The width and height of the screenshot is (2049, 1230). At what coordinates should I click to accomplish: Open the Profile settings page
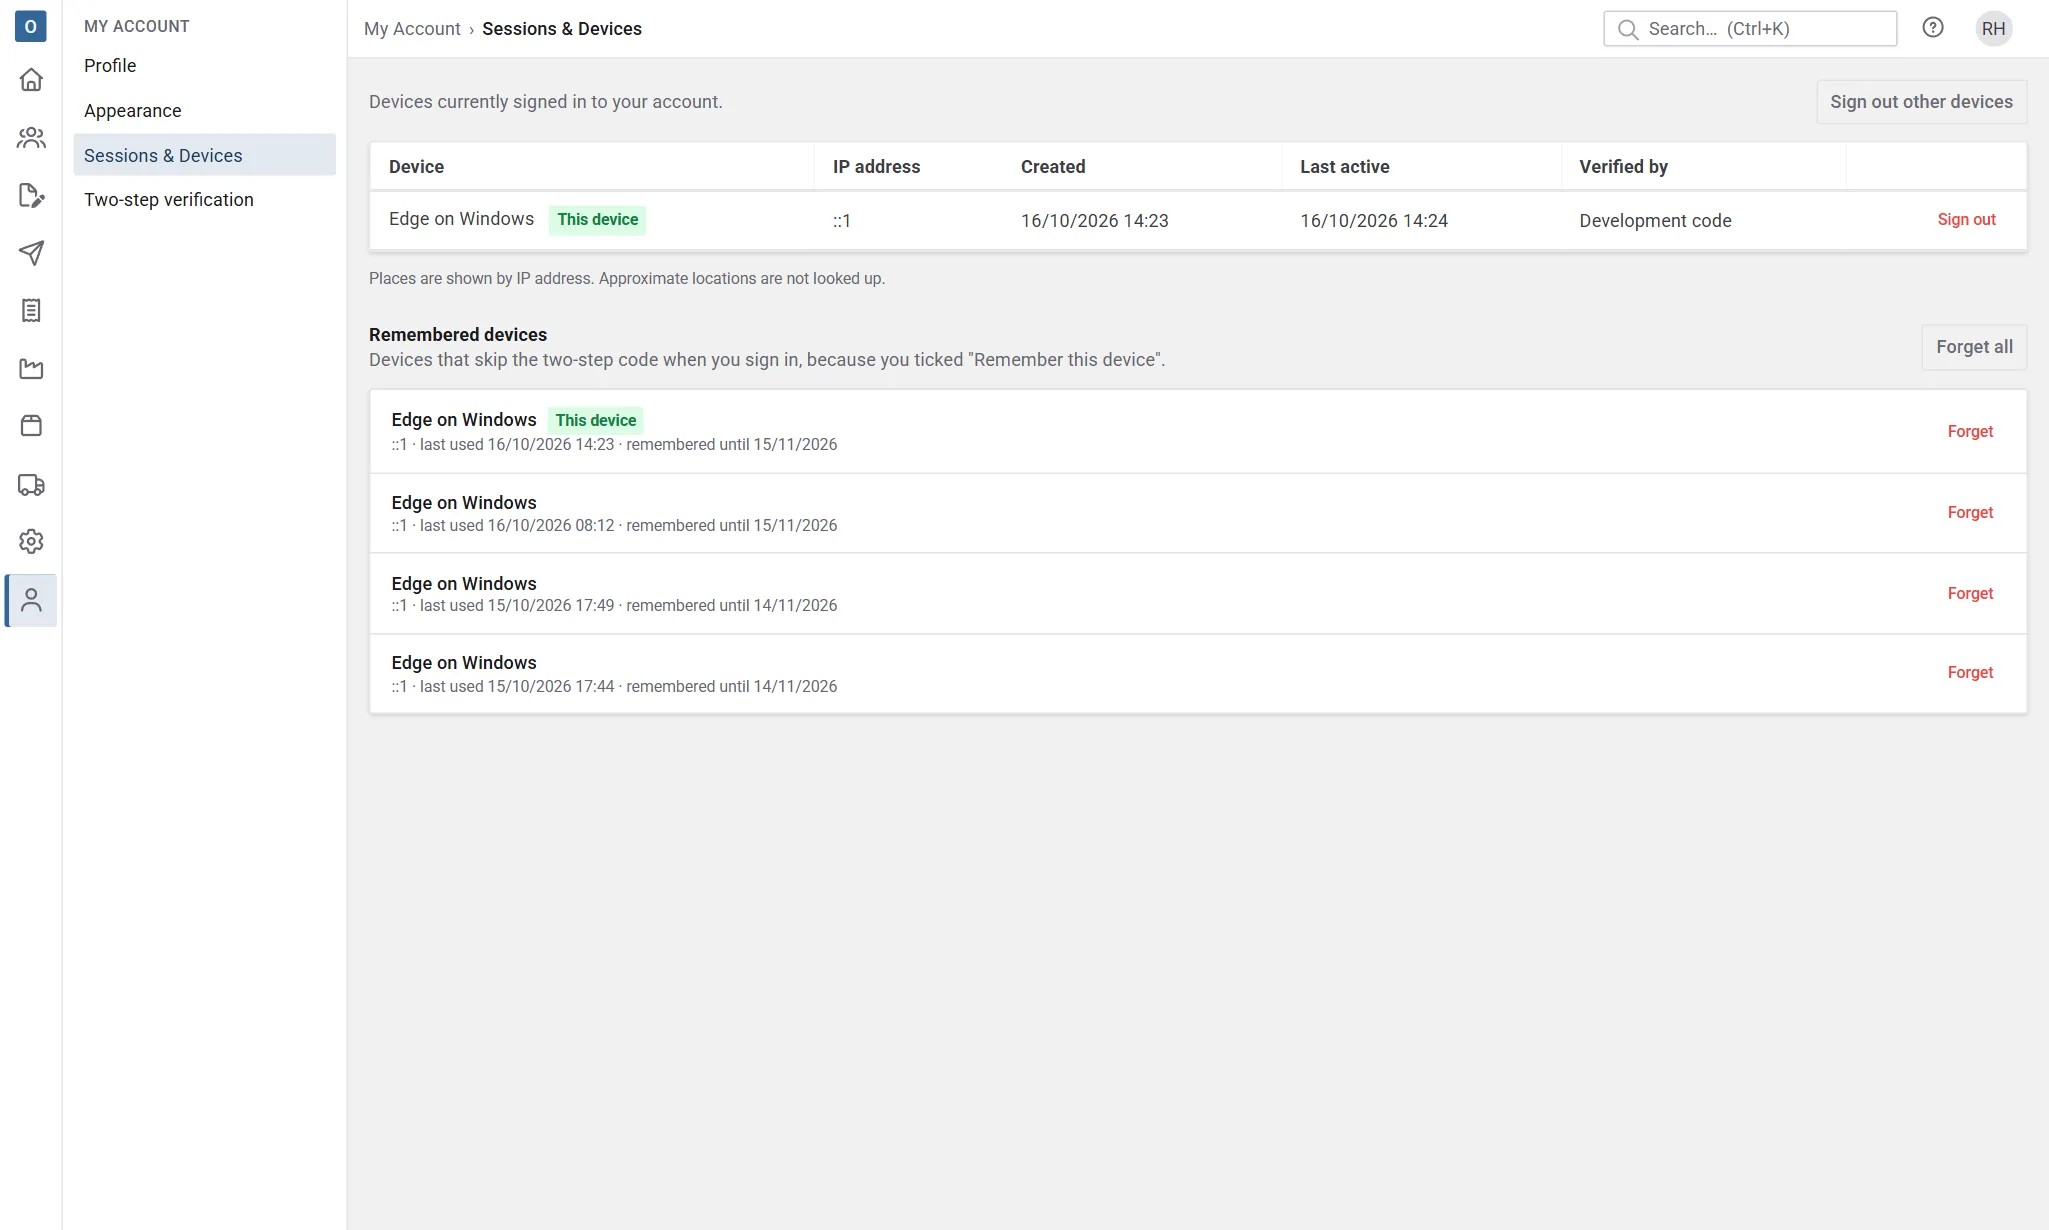[x=204, y=66]
